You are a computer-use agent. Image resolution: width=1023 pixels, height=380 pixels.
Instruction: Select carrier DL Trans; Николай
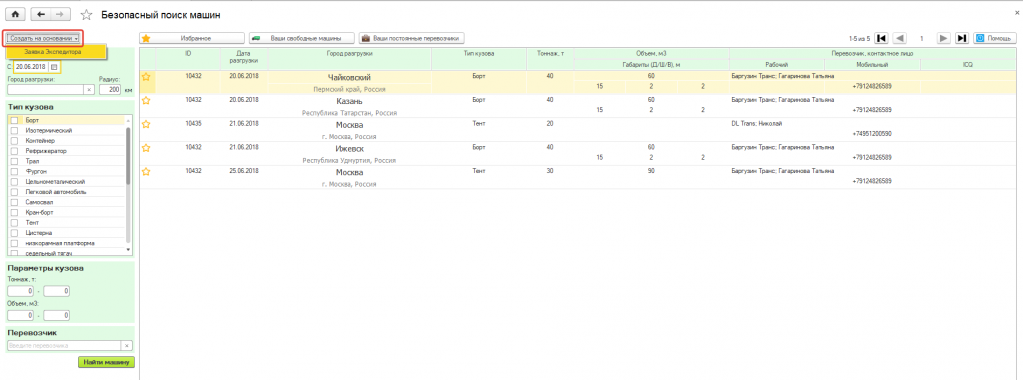pyautogui.click(x=756, y=123)
